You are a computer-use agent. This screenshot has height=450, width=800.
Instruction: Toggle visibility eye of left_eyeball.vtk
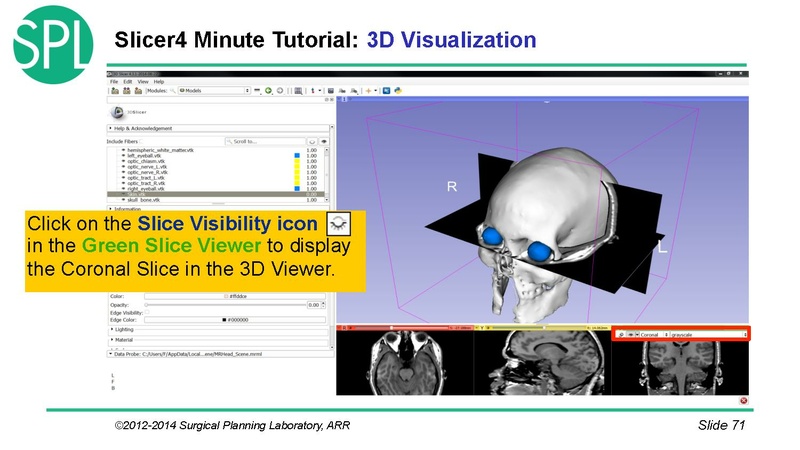pyautogui.click(x=123, y=156)
